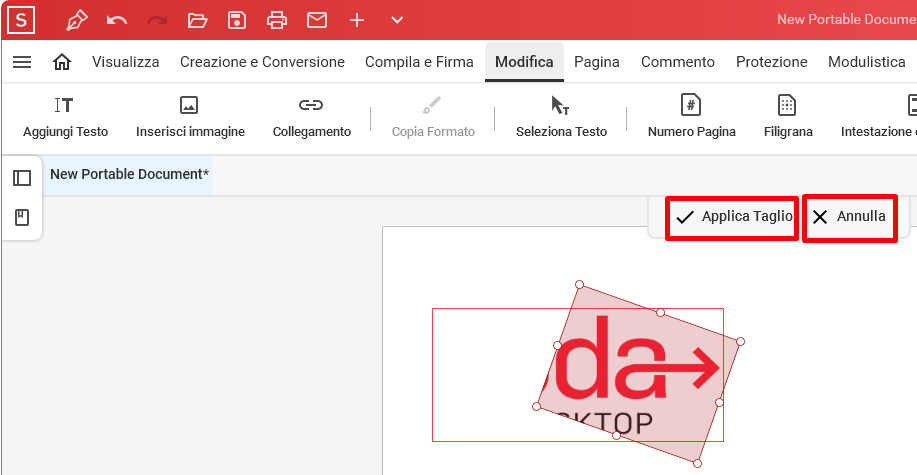
Task: Open the Modulistica tab
Action: tap(867, 62)
